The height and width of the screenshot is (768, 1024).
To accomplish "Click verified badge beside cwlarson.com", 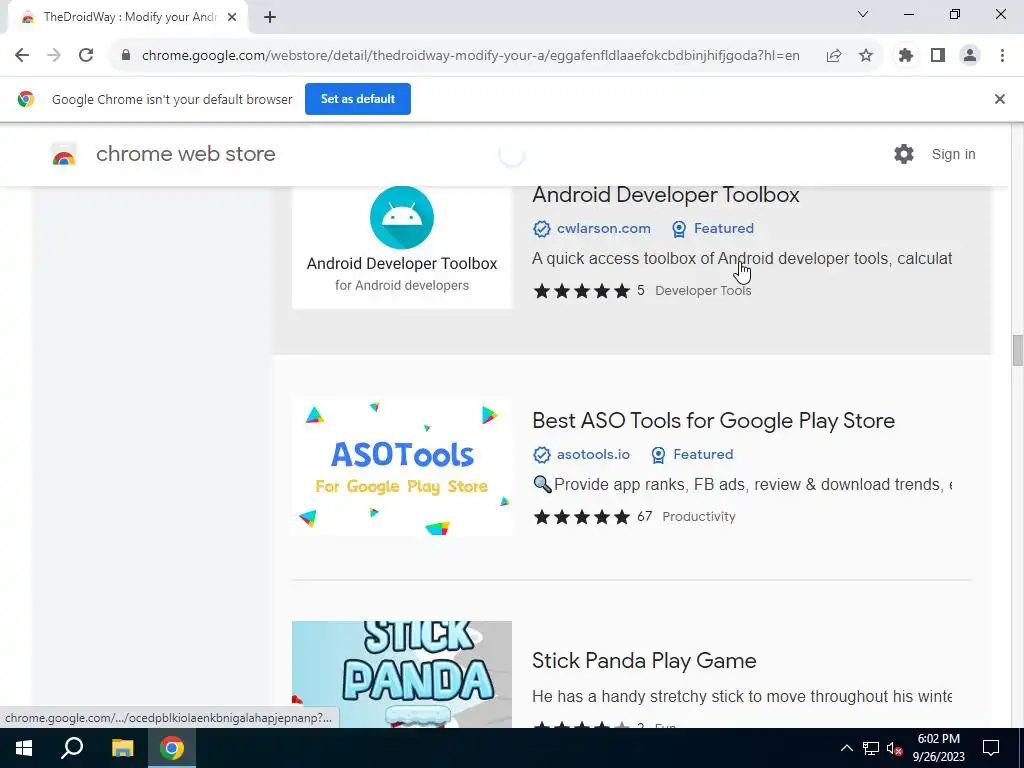I will (x=541, y=229).
